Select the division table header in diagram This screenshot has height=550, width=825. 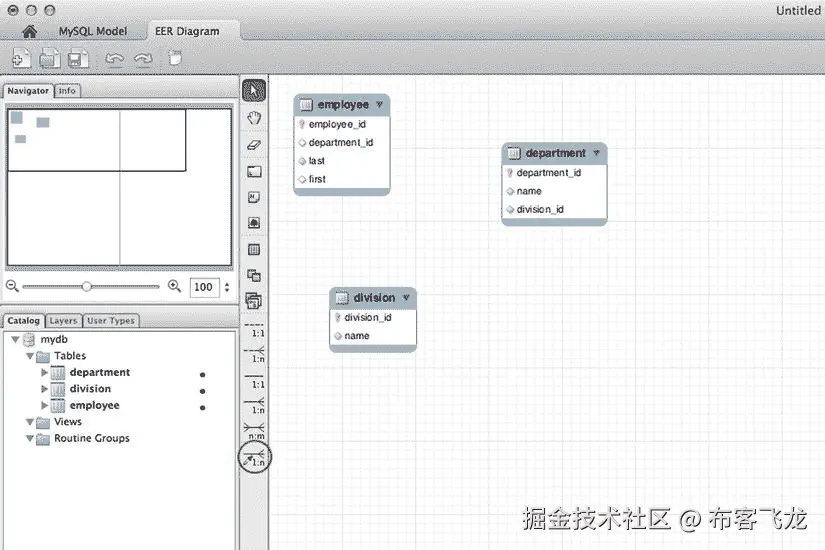coord(373,298)
